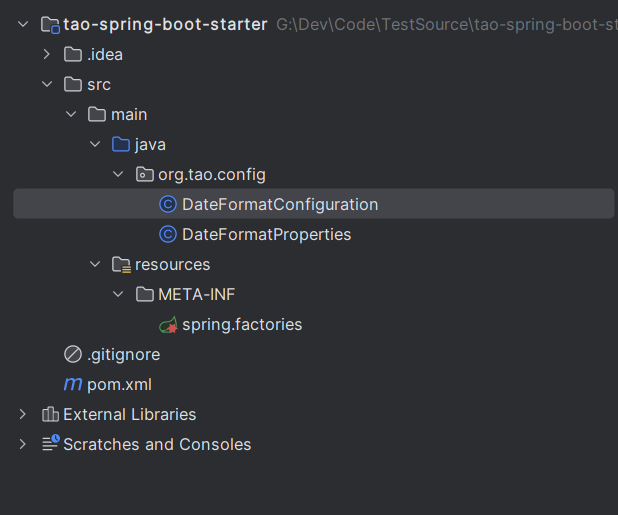Image resolution: width=618 pixels, height=515 pixels.
Task: Collapse the src folder
Action: click(46, 84)
